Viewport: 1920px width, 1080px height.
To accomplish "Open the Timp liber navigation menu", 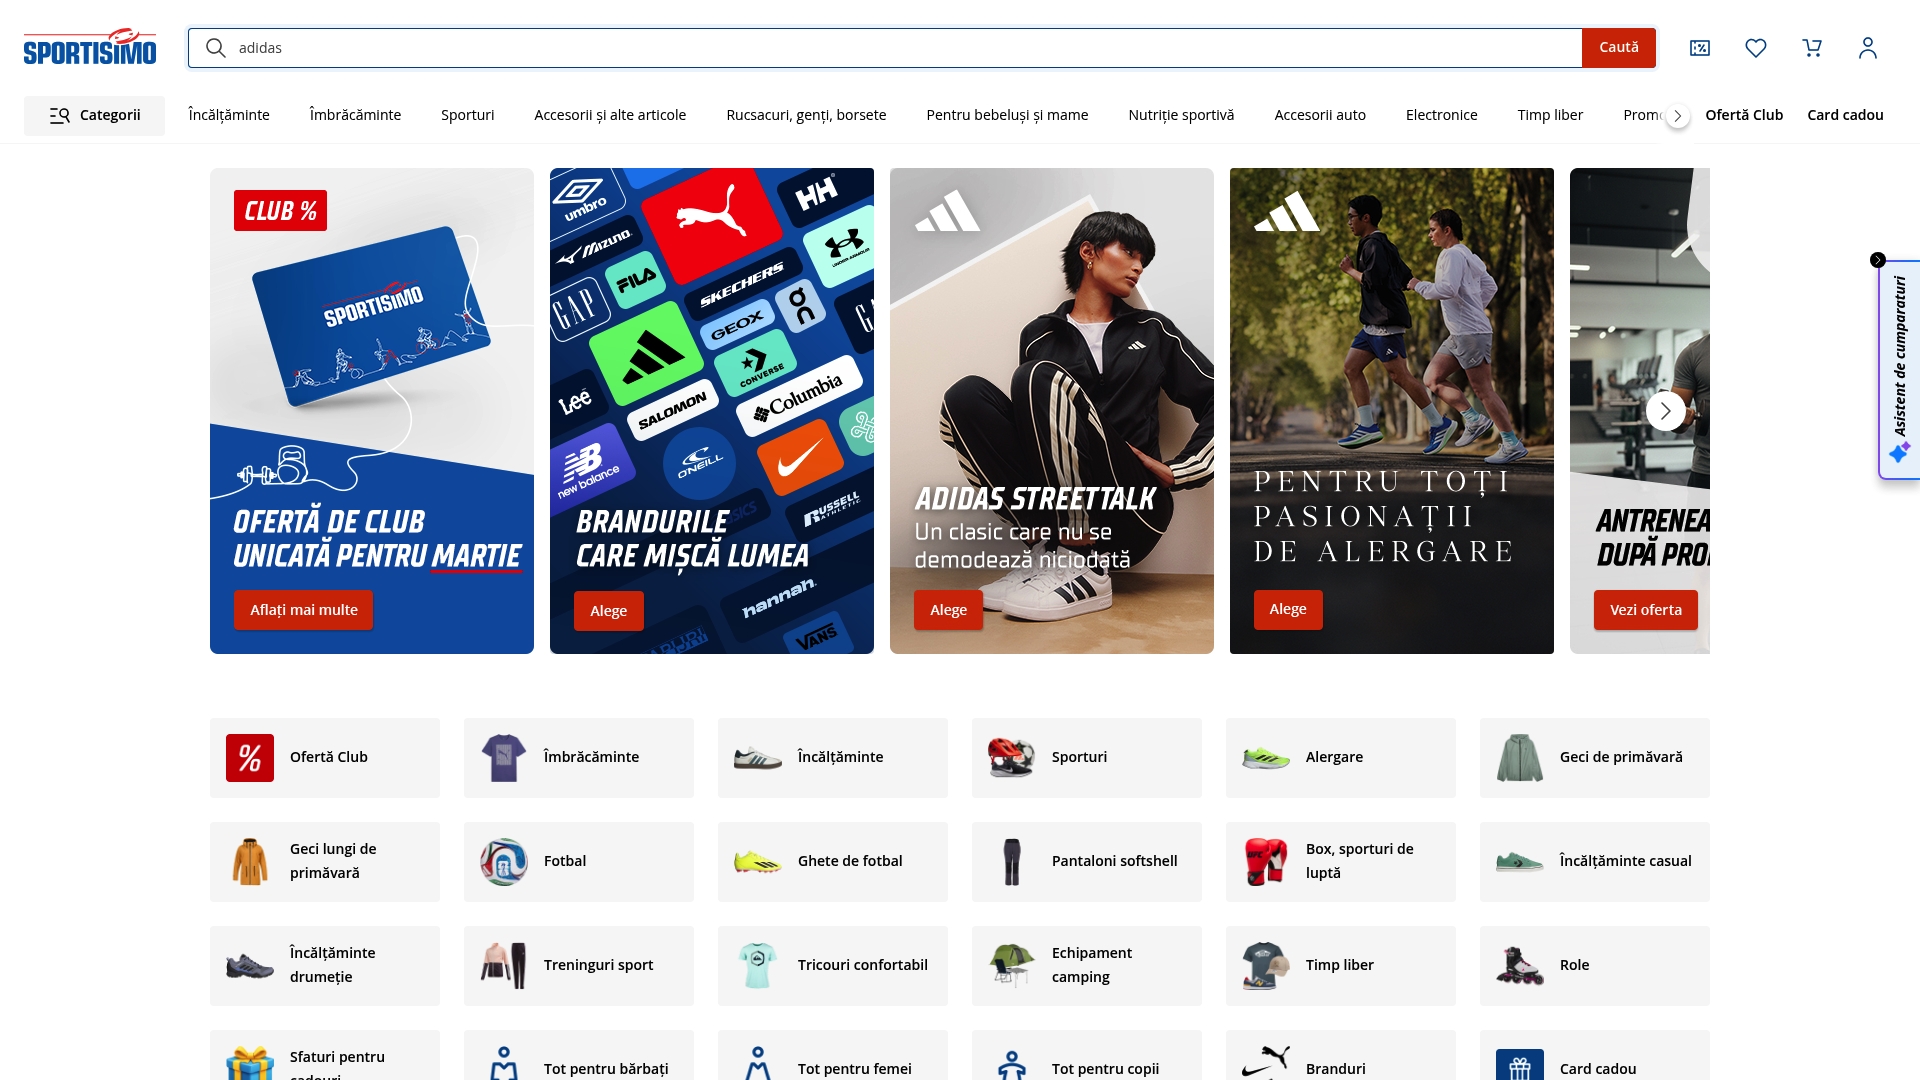I will (x=1550, y=115).
